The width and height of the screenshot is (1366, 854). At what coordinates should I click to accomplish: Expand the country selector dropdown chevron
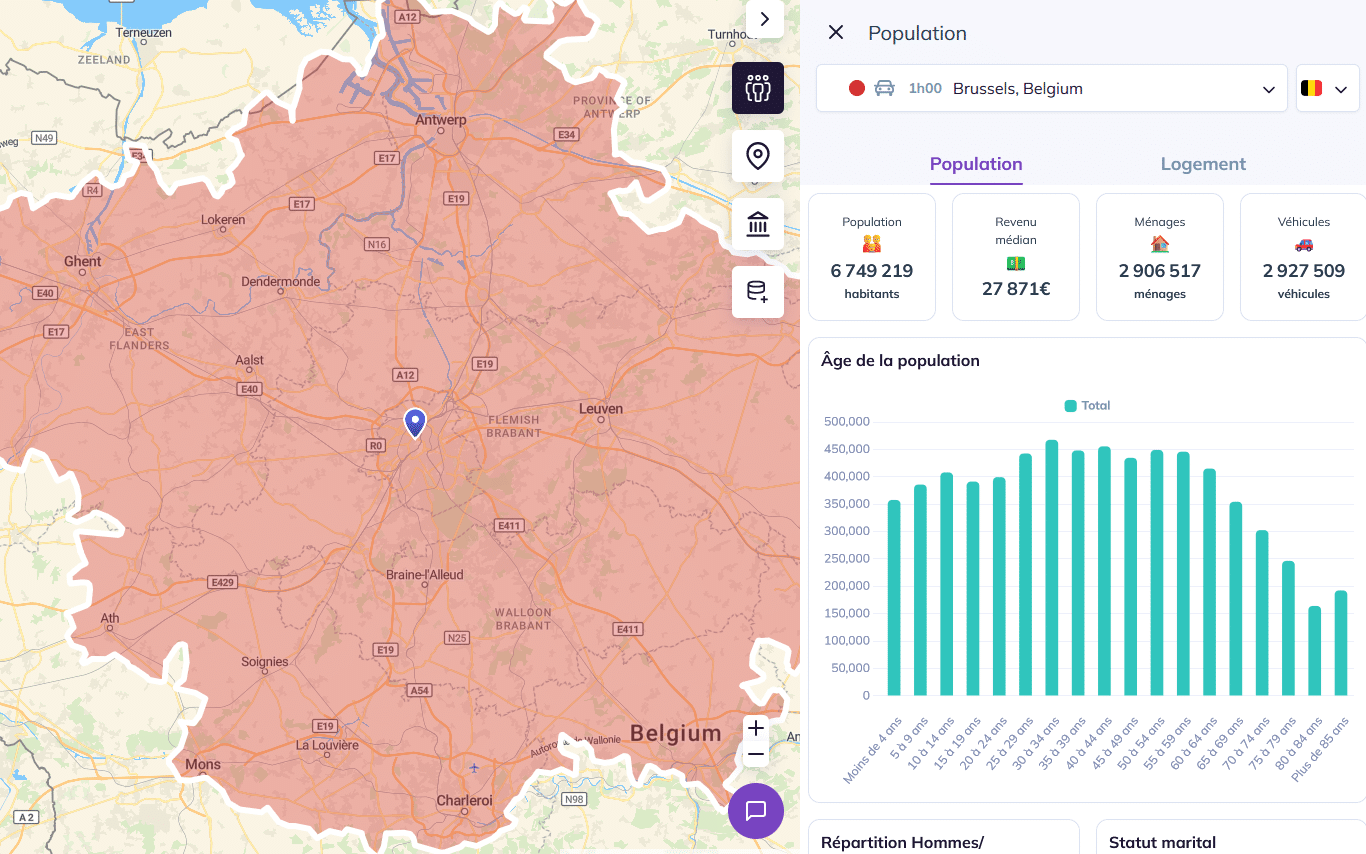(1341, 88)
